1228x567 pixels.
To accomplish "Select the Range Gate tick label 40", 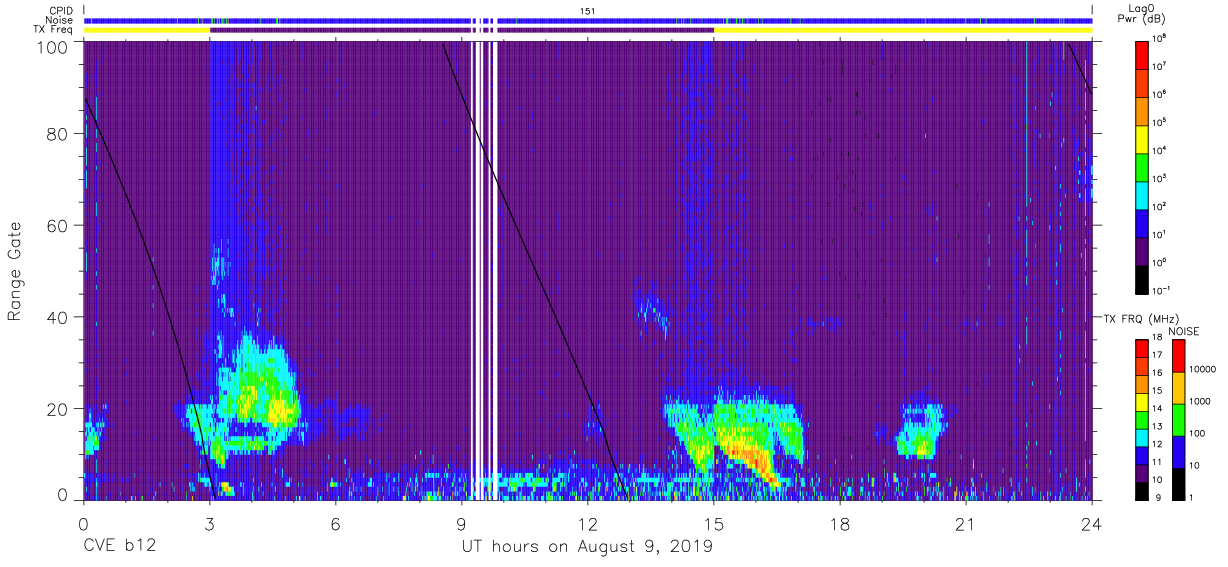I will point(58,317).
